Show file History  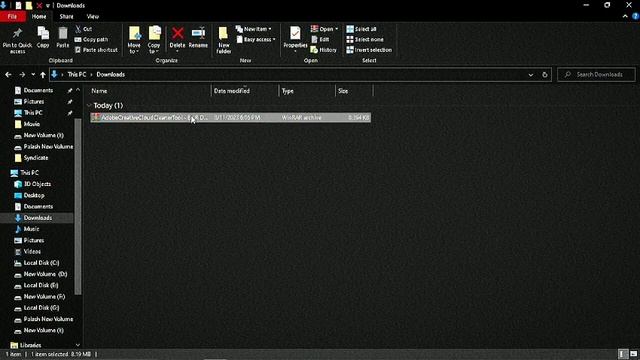point(324,50)
